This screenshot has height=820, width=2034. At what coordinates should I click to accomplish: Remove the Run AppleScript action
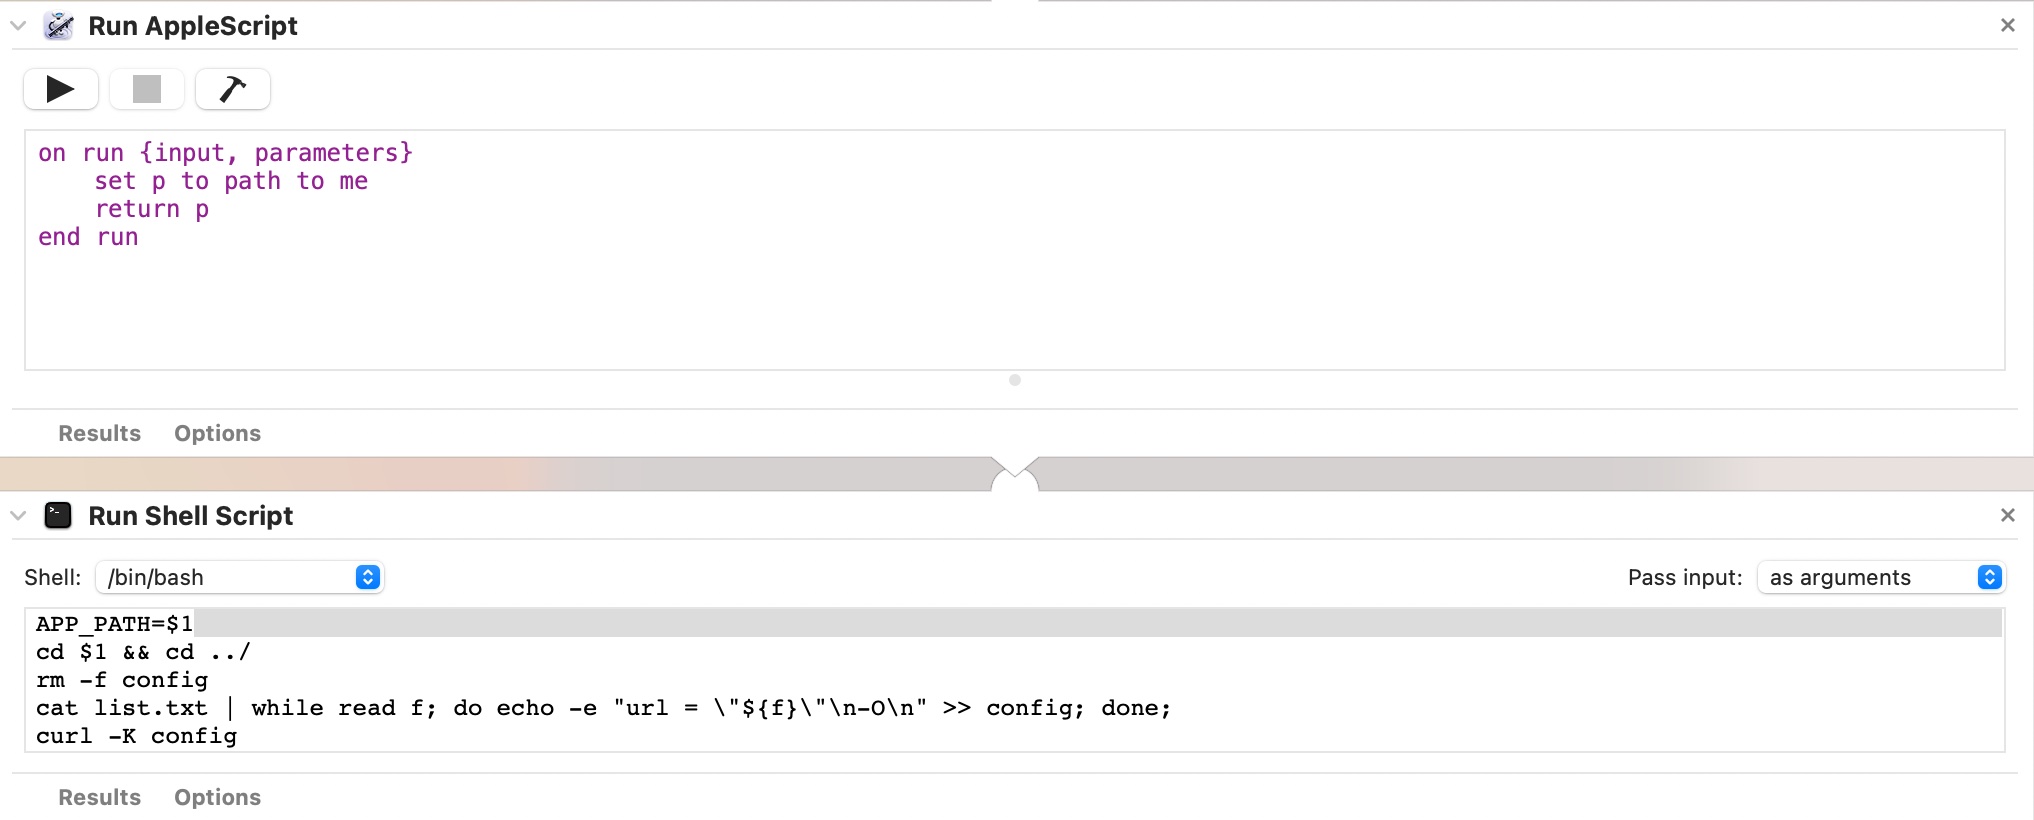[x=2007, y=25]
